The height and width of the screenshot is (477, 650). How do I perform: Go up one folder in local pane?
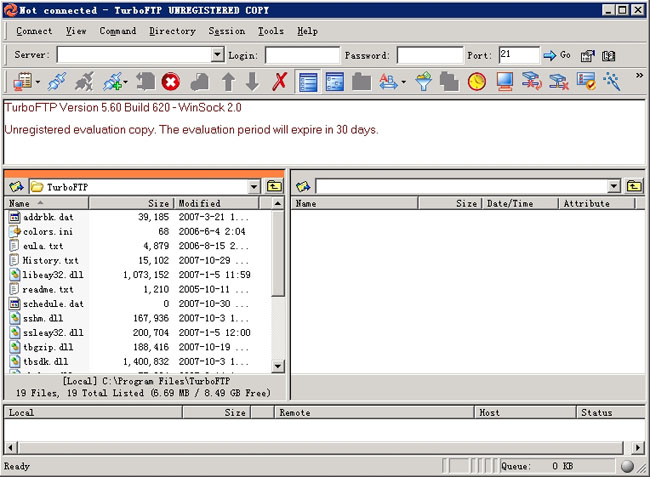pos(274,186)
